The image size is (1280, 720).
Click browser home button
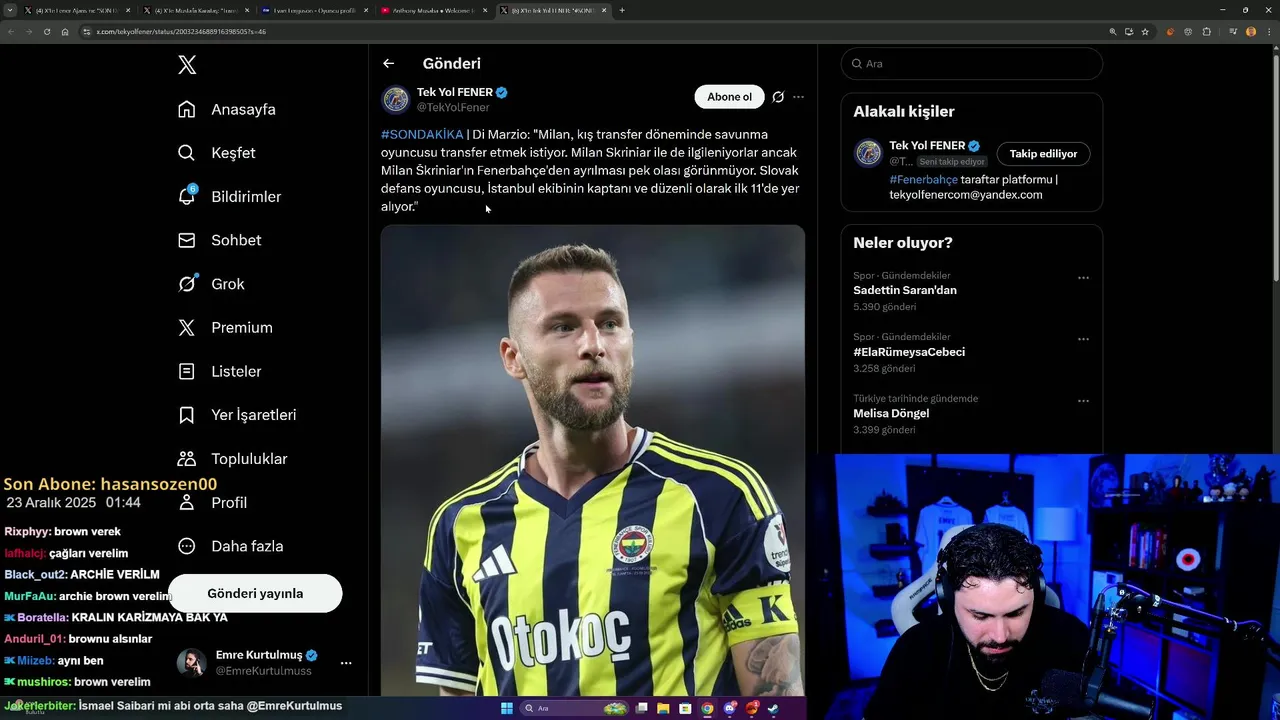tap(65, 31)
